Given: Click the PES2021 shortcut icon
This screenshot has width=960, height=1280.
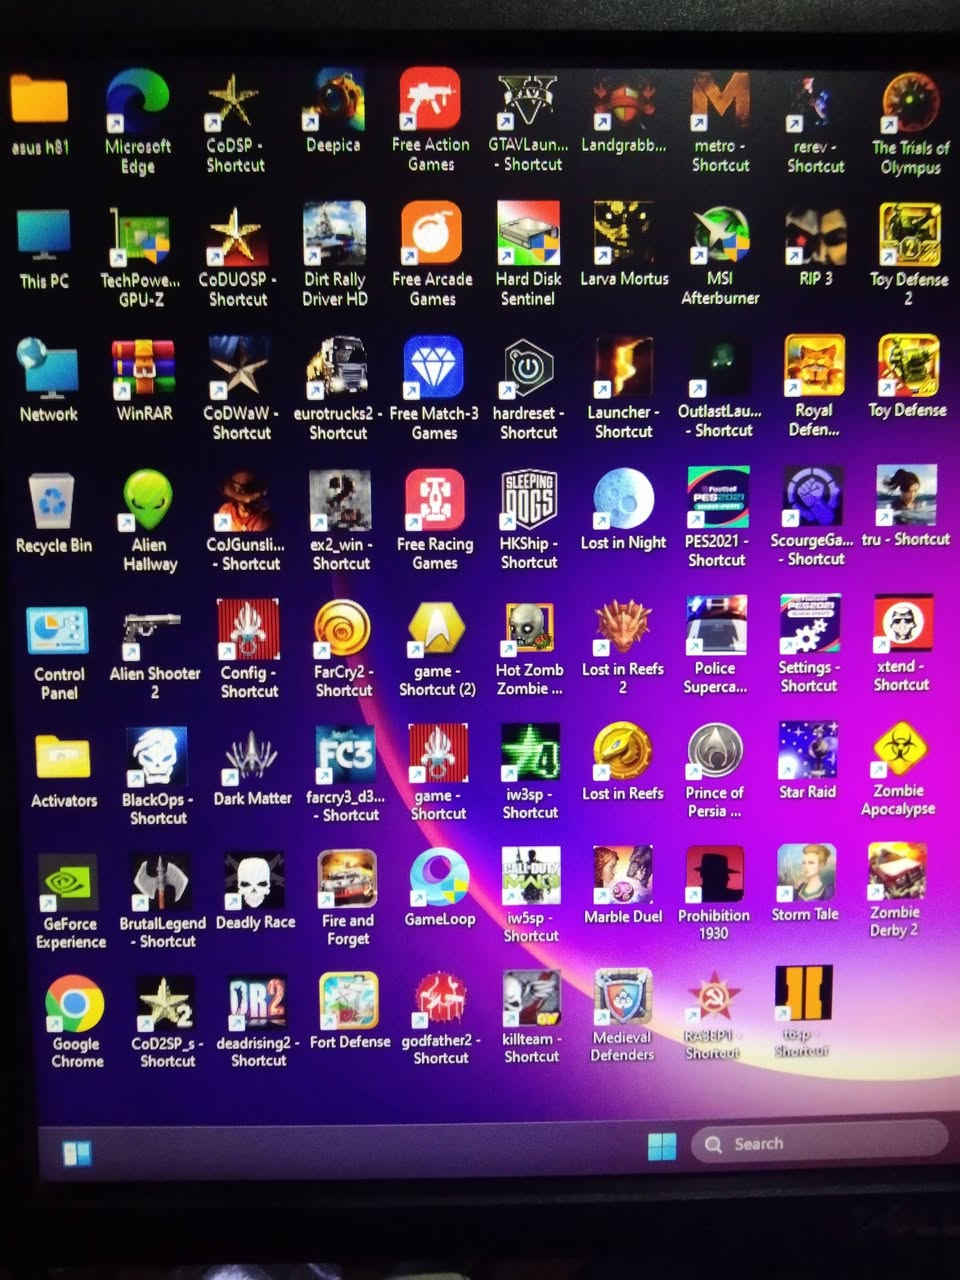Looking at the screenshot, I should 717,498.
